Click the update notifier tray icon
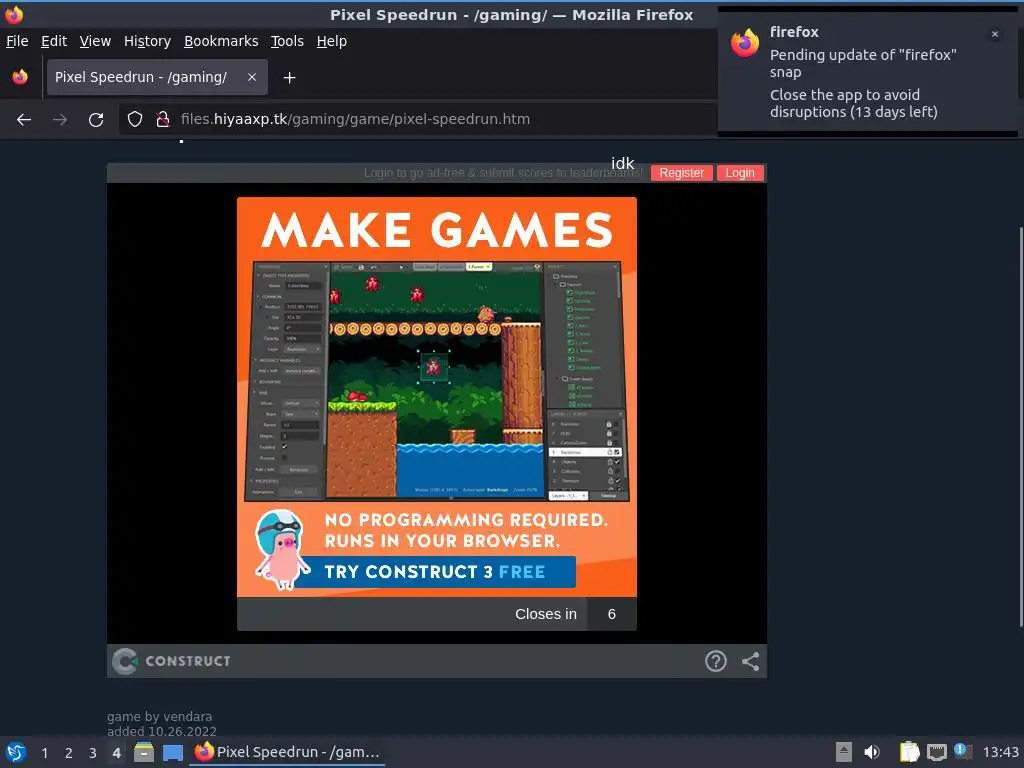1024x768 pixels. 963,751
